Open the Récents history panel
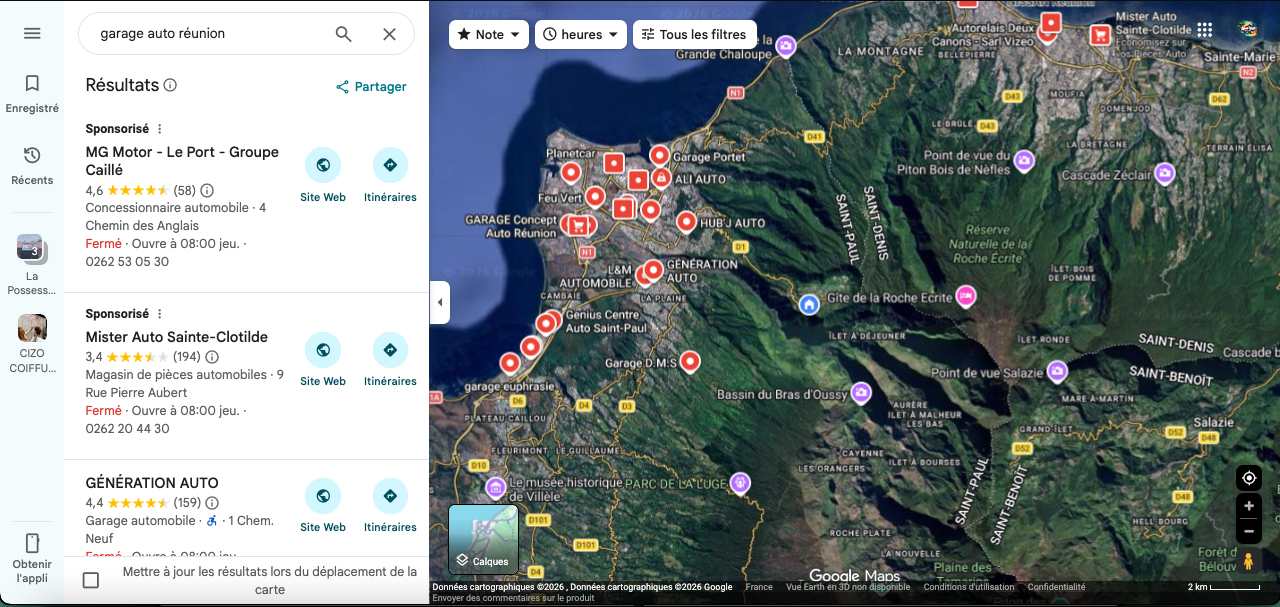The image size is (1280, 607). click(x=32, y=166)
